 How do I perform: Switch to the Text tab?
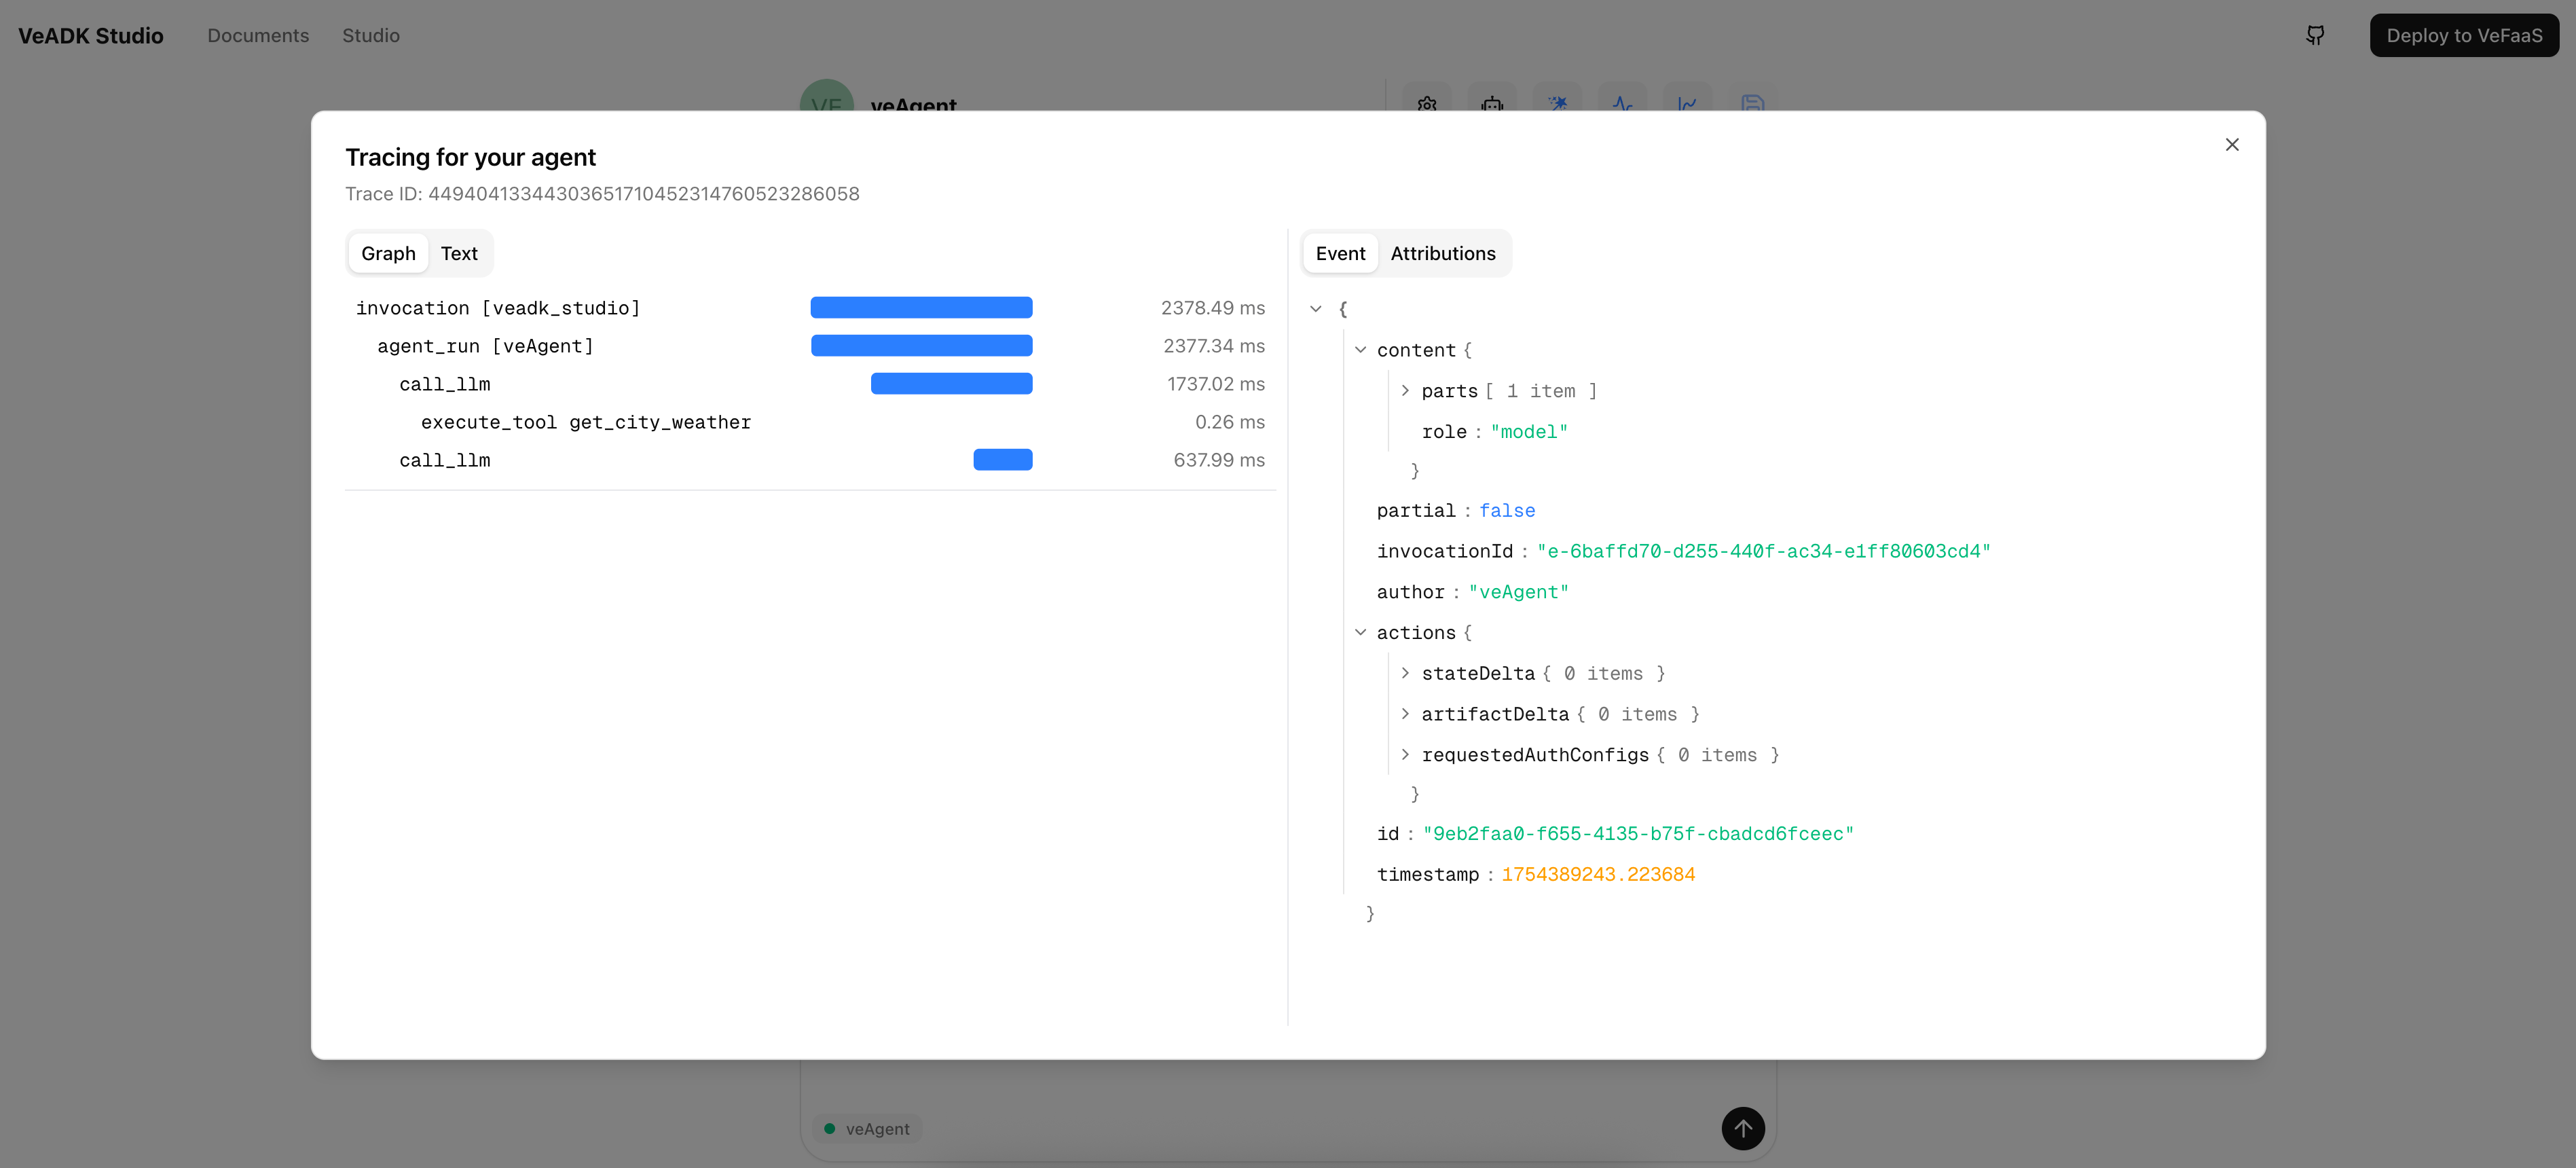[459, 254]
